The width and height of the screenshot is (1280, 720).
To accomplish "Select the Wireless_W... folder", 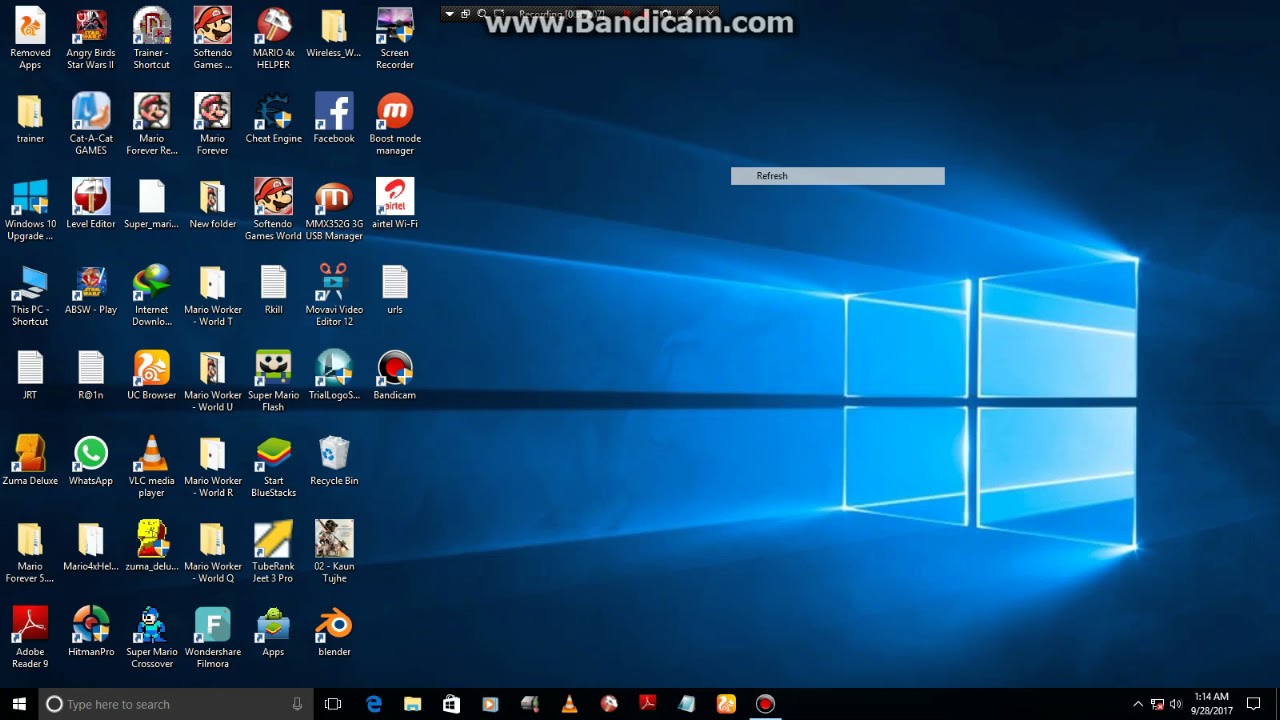I will 334,35.
